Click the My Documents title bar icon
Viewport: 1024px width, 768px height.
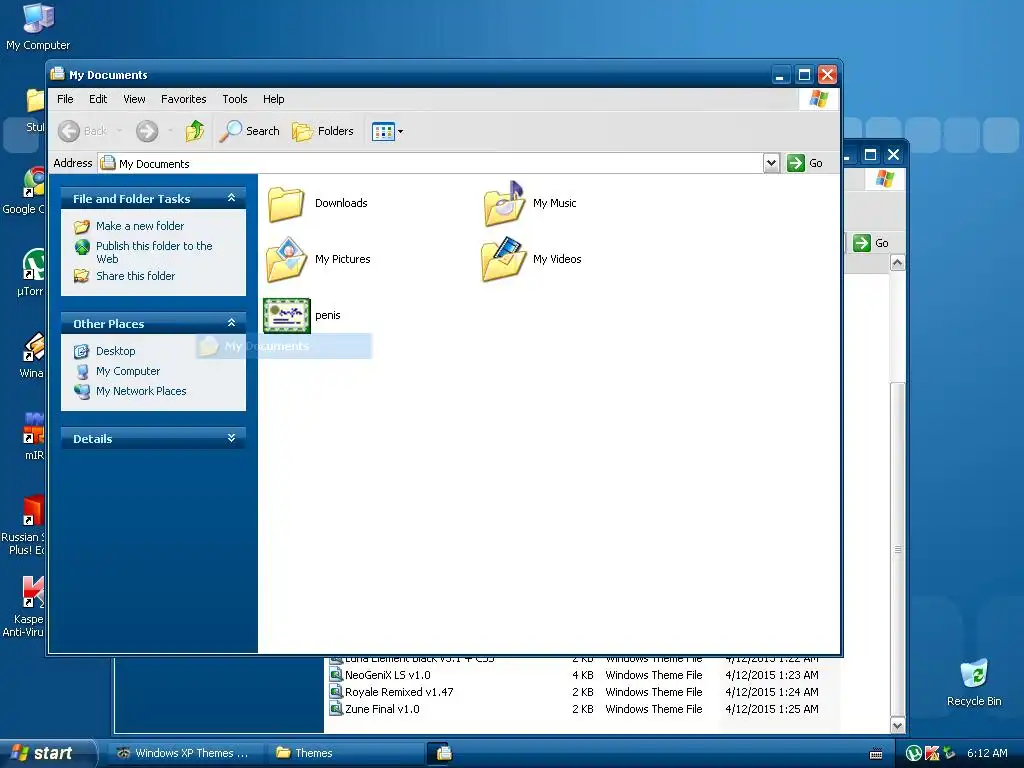[x=57, y=74]
